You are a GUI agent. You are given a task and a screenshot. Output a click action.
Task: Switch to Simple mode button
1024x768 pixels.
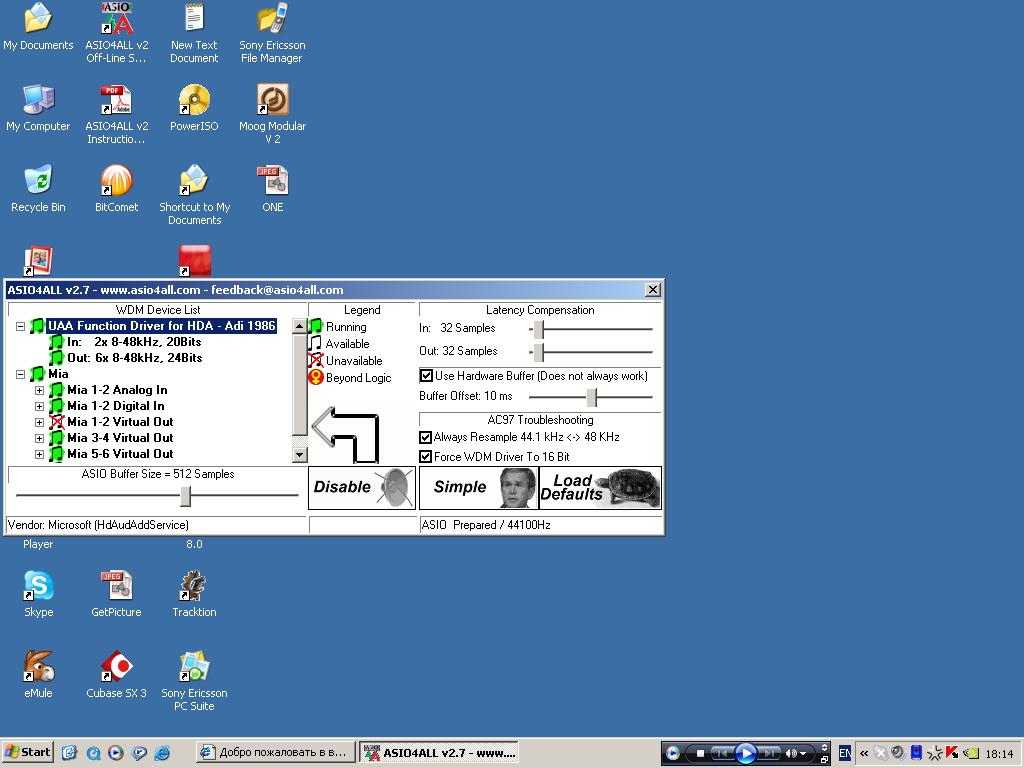(x=479, y=487)
